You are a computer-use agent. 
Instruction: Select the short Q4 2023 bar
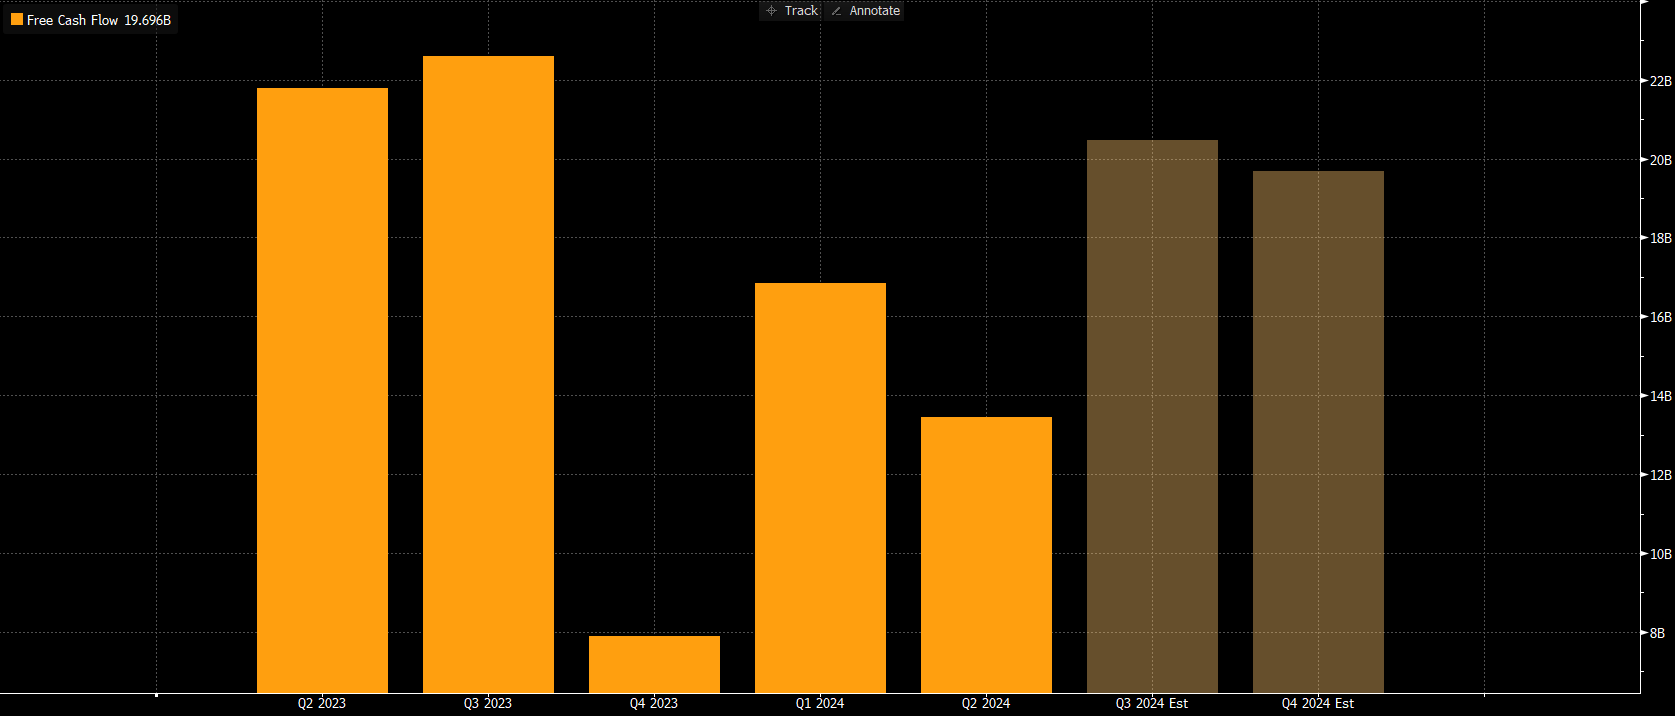(x=654, y=664)
